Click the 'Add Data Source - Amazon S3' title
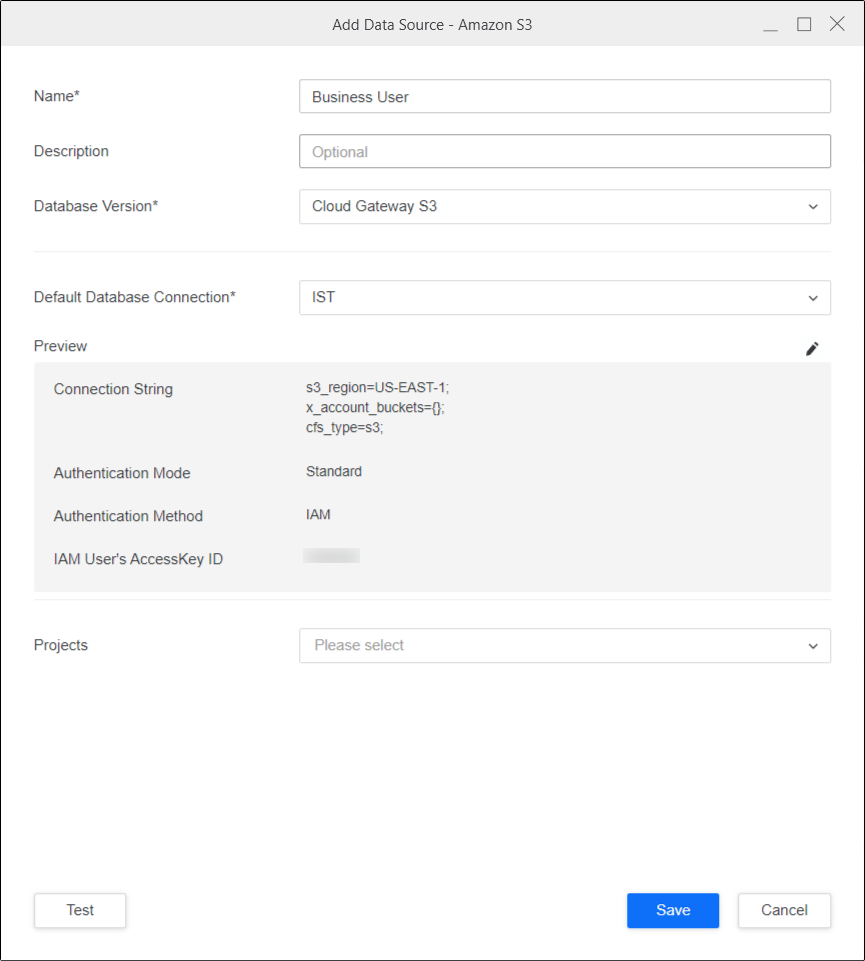Screen dimensions: 865x961 pos(432,25)
